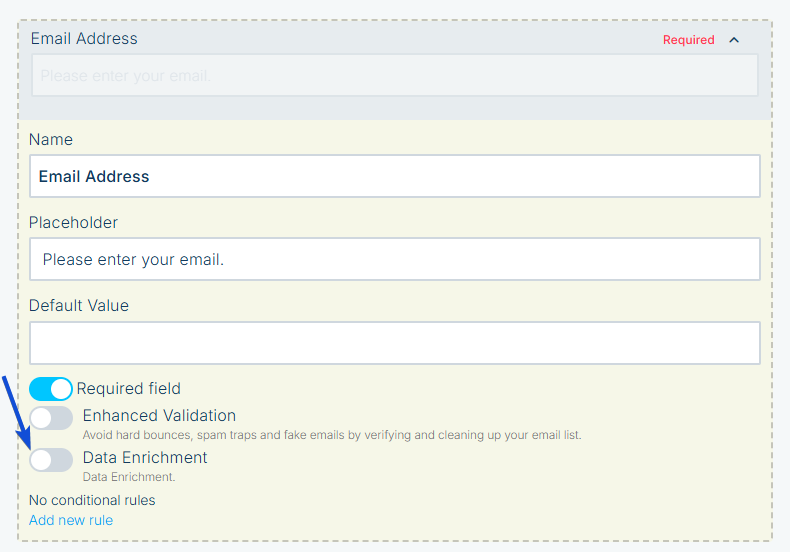Enable the Enhanced Validation toggle

click(51, 418)
